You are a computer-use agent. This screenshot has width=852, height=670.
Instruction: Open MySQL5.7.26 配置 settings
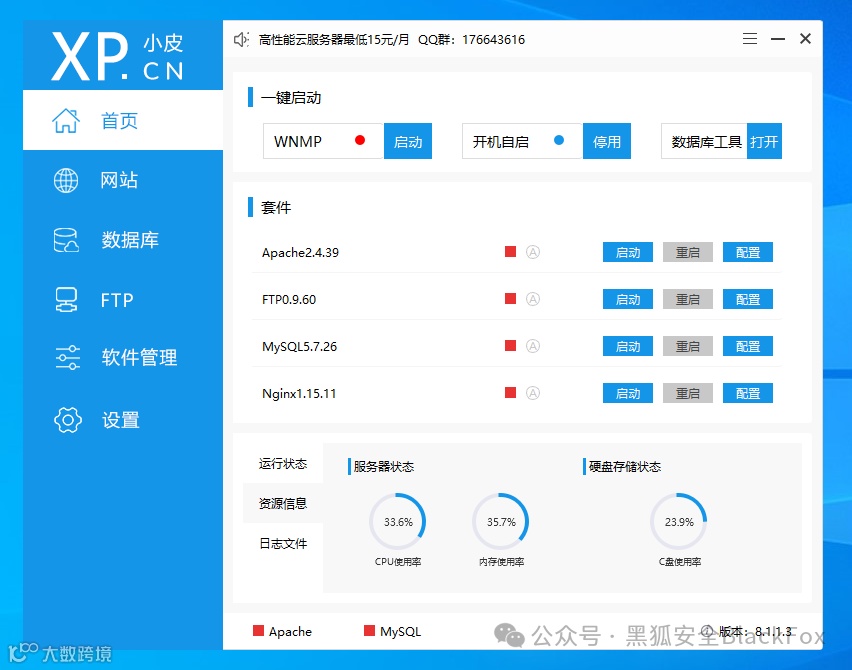click(748, 346)
